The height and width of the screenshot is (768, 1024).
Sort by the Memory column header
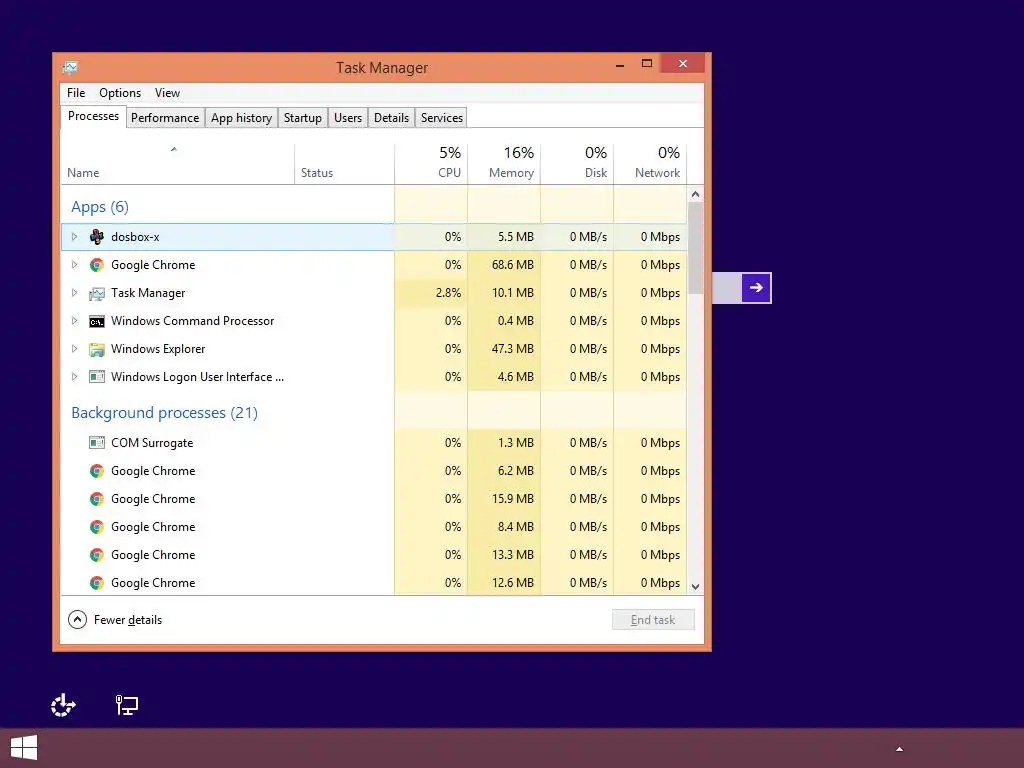coord(504,163)
